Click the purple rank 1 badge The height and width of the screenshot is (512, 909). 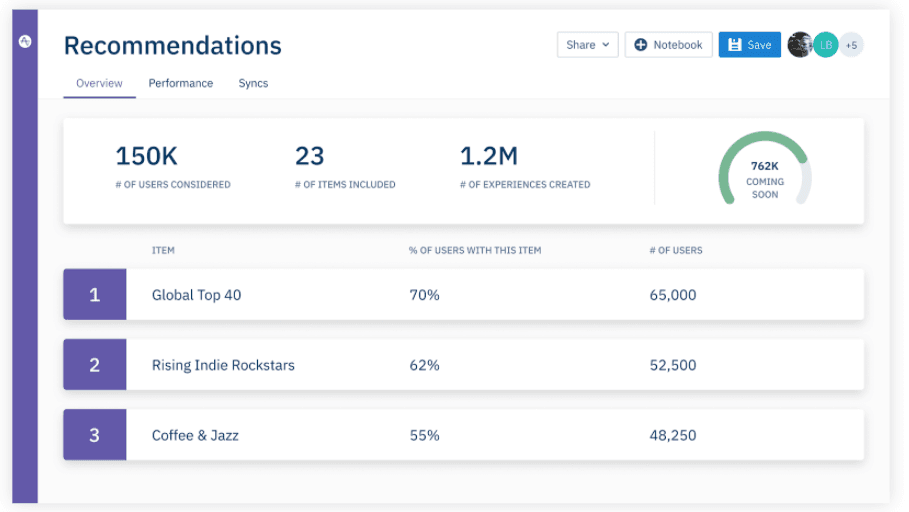click(x=95, y=295)
